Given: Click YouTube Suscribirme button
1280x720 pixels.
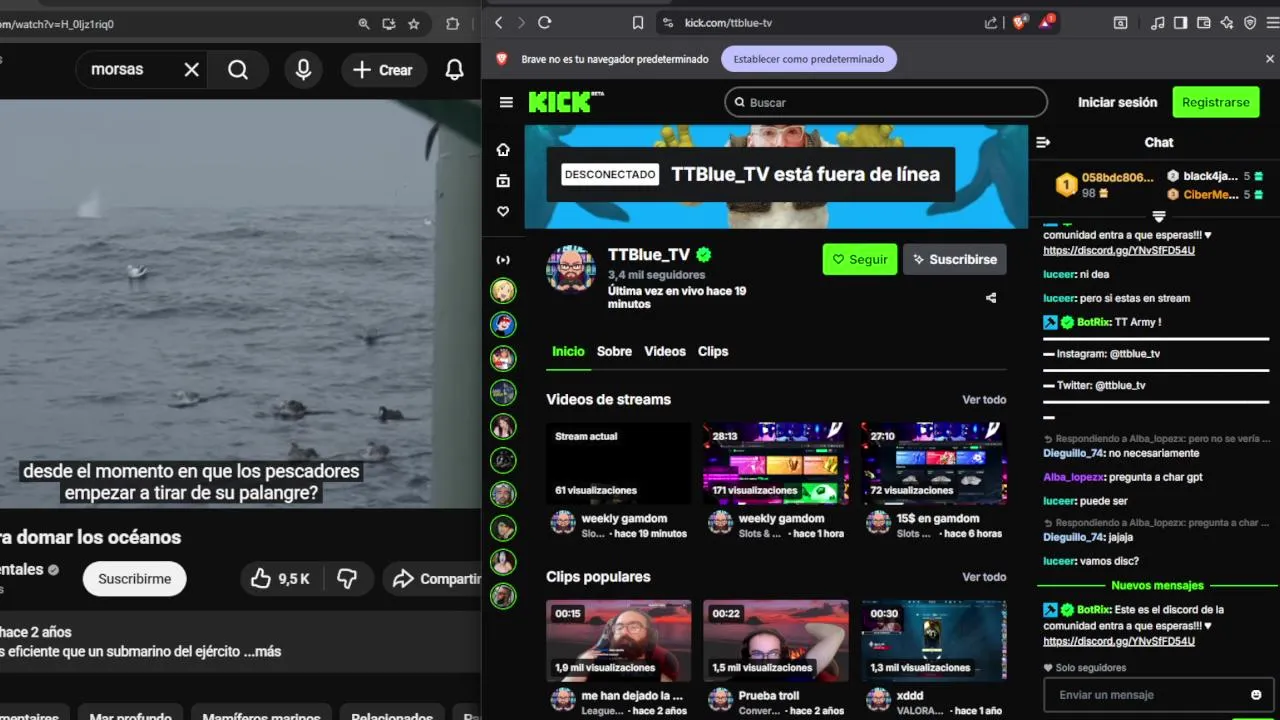Looking at the screenshot, I should point(134,578).
